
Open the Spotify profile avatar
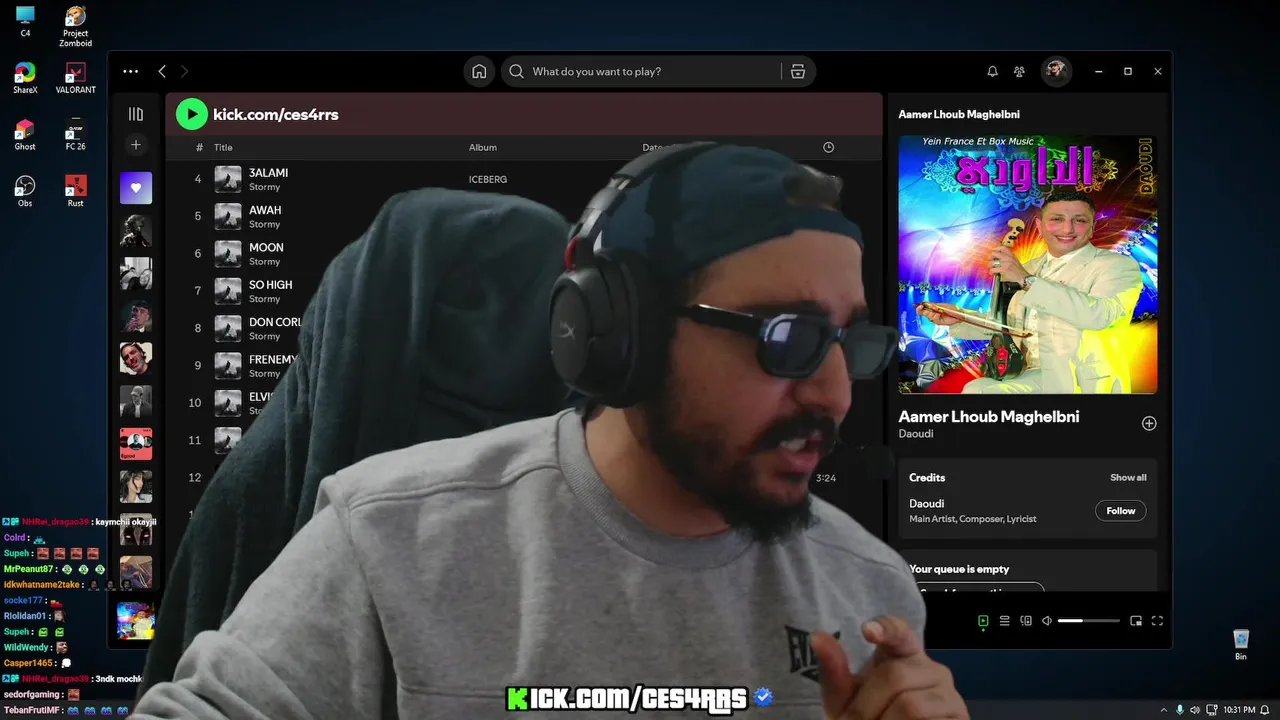click(x=1056, y=71)
